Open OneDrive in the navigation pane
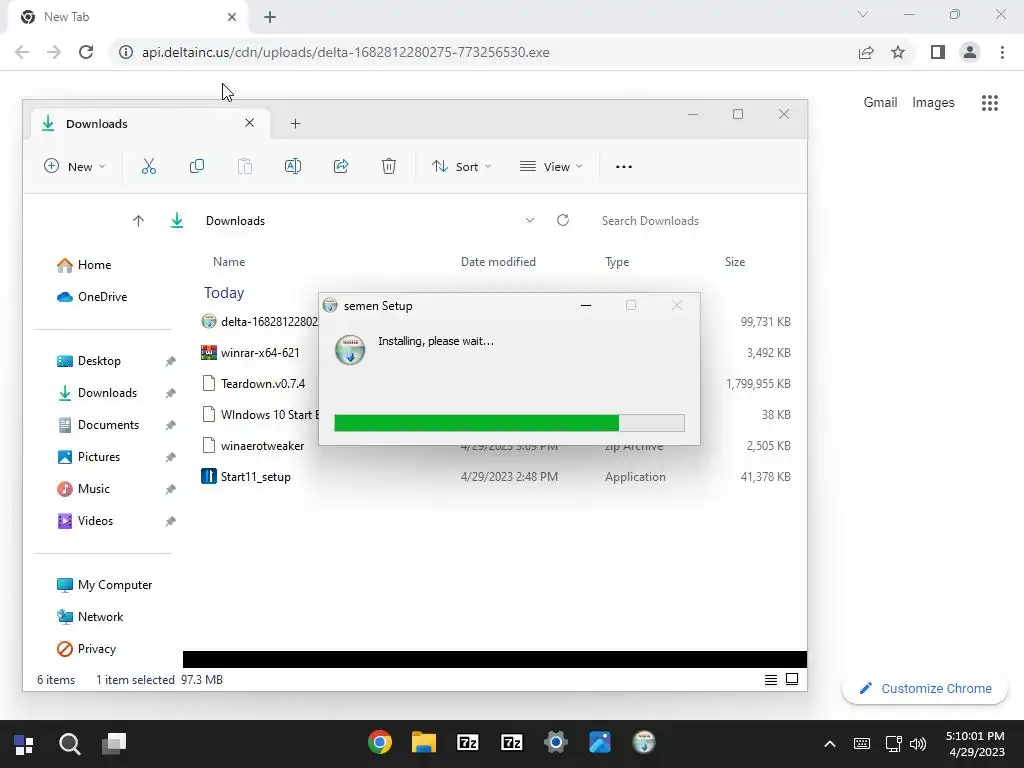This screenshot has width=1024, height=768. 92,296
